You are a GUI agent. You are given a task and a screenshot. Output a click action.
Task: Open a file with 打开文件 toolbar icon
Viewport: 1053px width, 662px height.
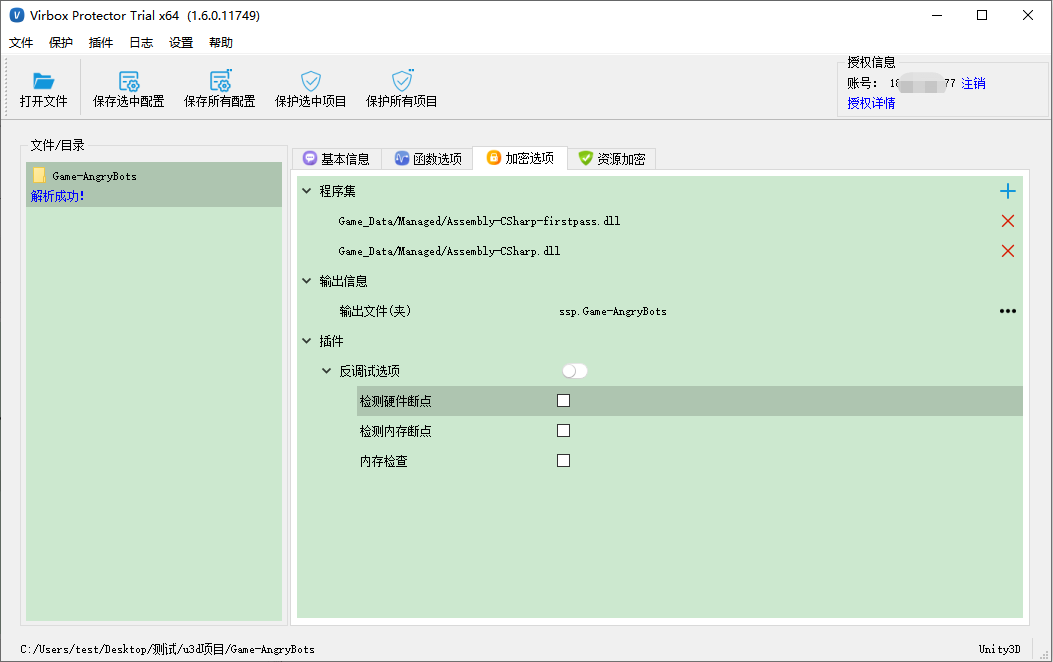tap(44, 81)
